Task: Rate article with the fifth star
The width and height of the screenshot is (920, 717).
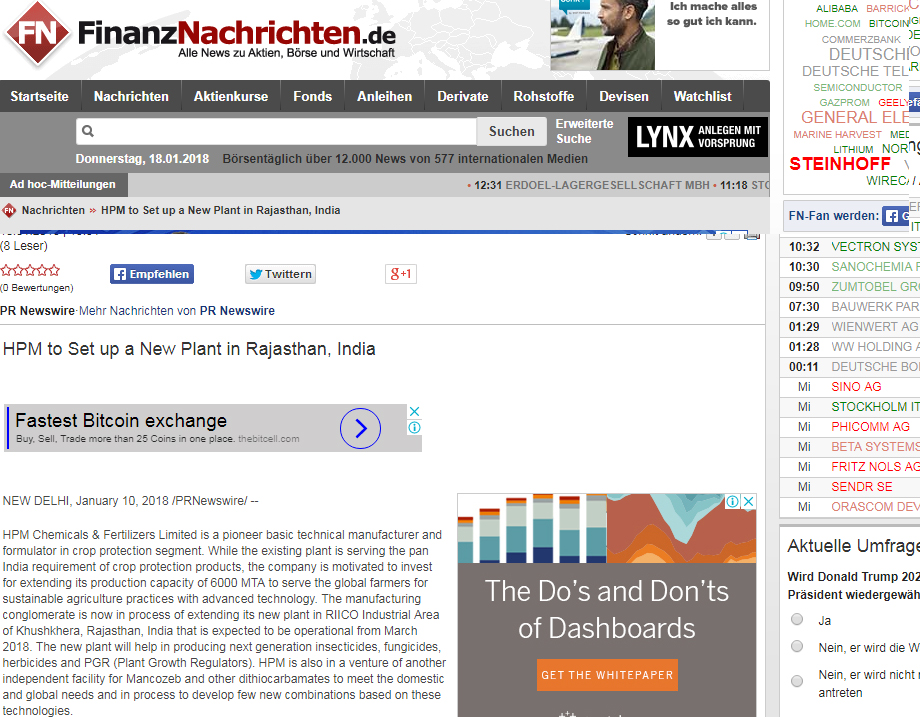Action: point(54,270)
